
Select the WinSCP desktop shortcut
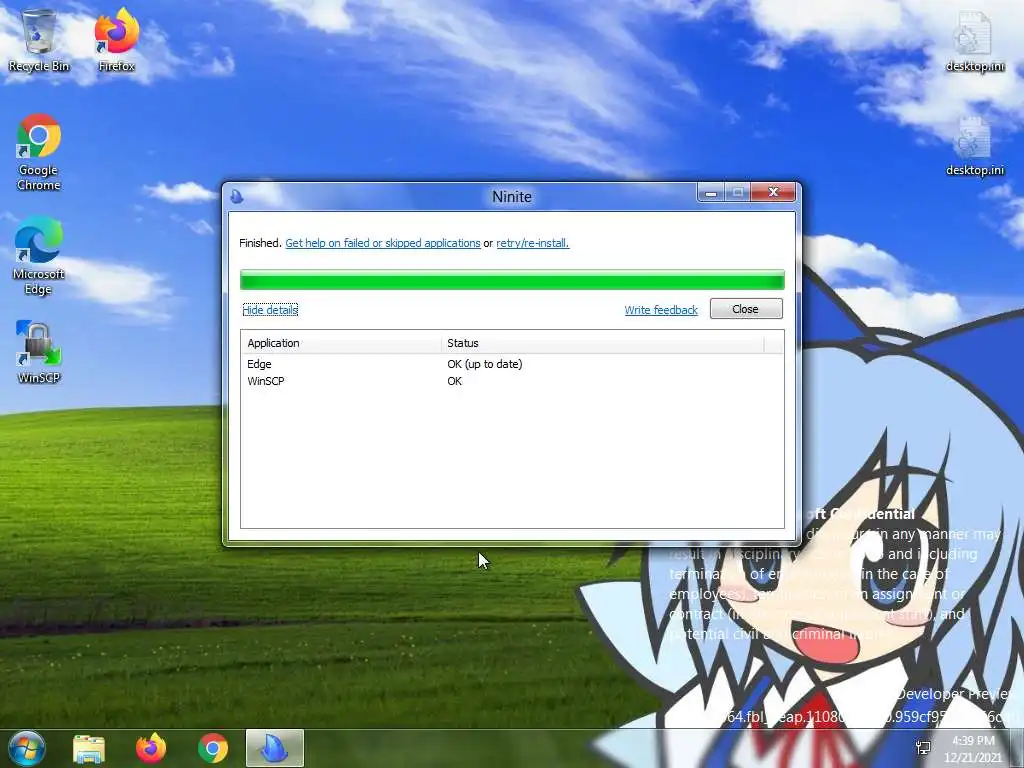point(39,351)
